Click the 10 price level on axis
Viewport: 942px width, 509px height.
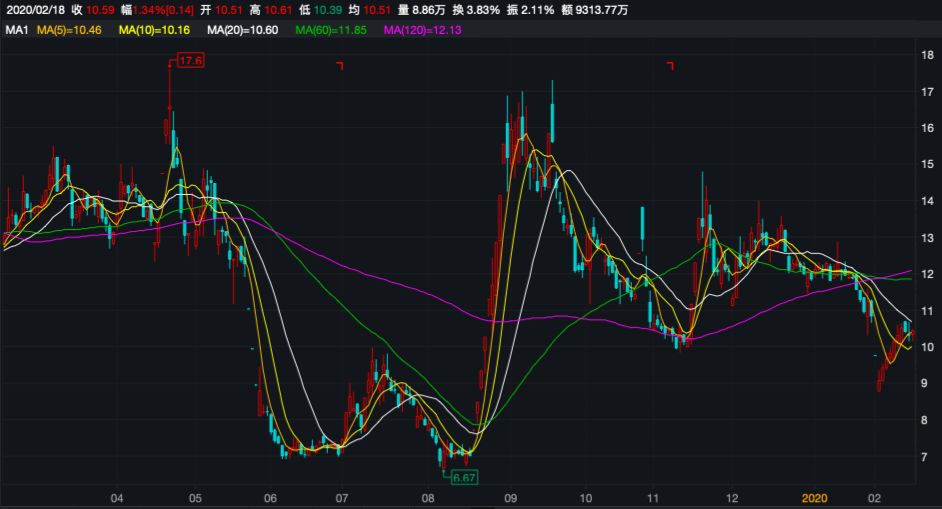(928, 347)
